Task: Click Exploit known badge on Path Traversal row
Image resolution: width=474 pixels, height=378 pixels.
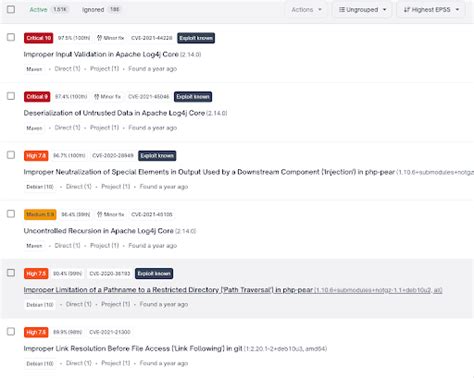Action: click(x=154, y=273)
